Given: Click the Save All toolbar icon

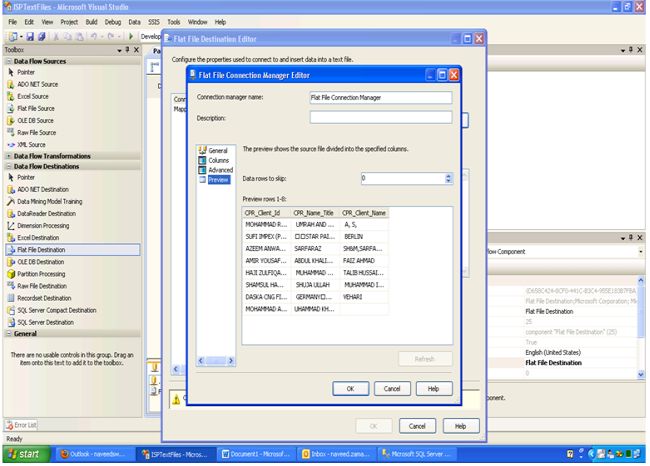Looking at the screenshot, I should (x=41, y=36).
